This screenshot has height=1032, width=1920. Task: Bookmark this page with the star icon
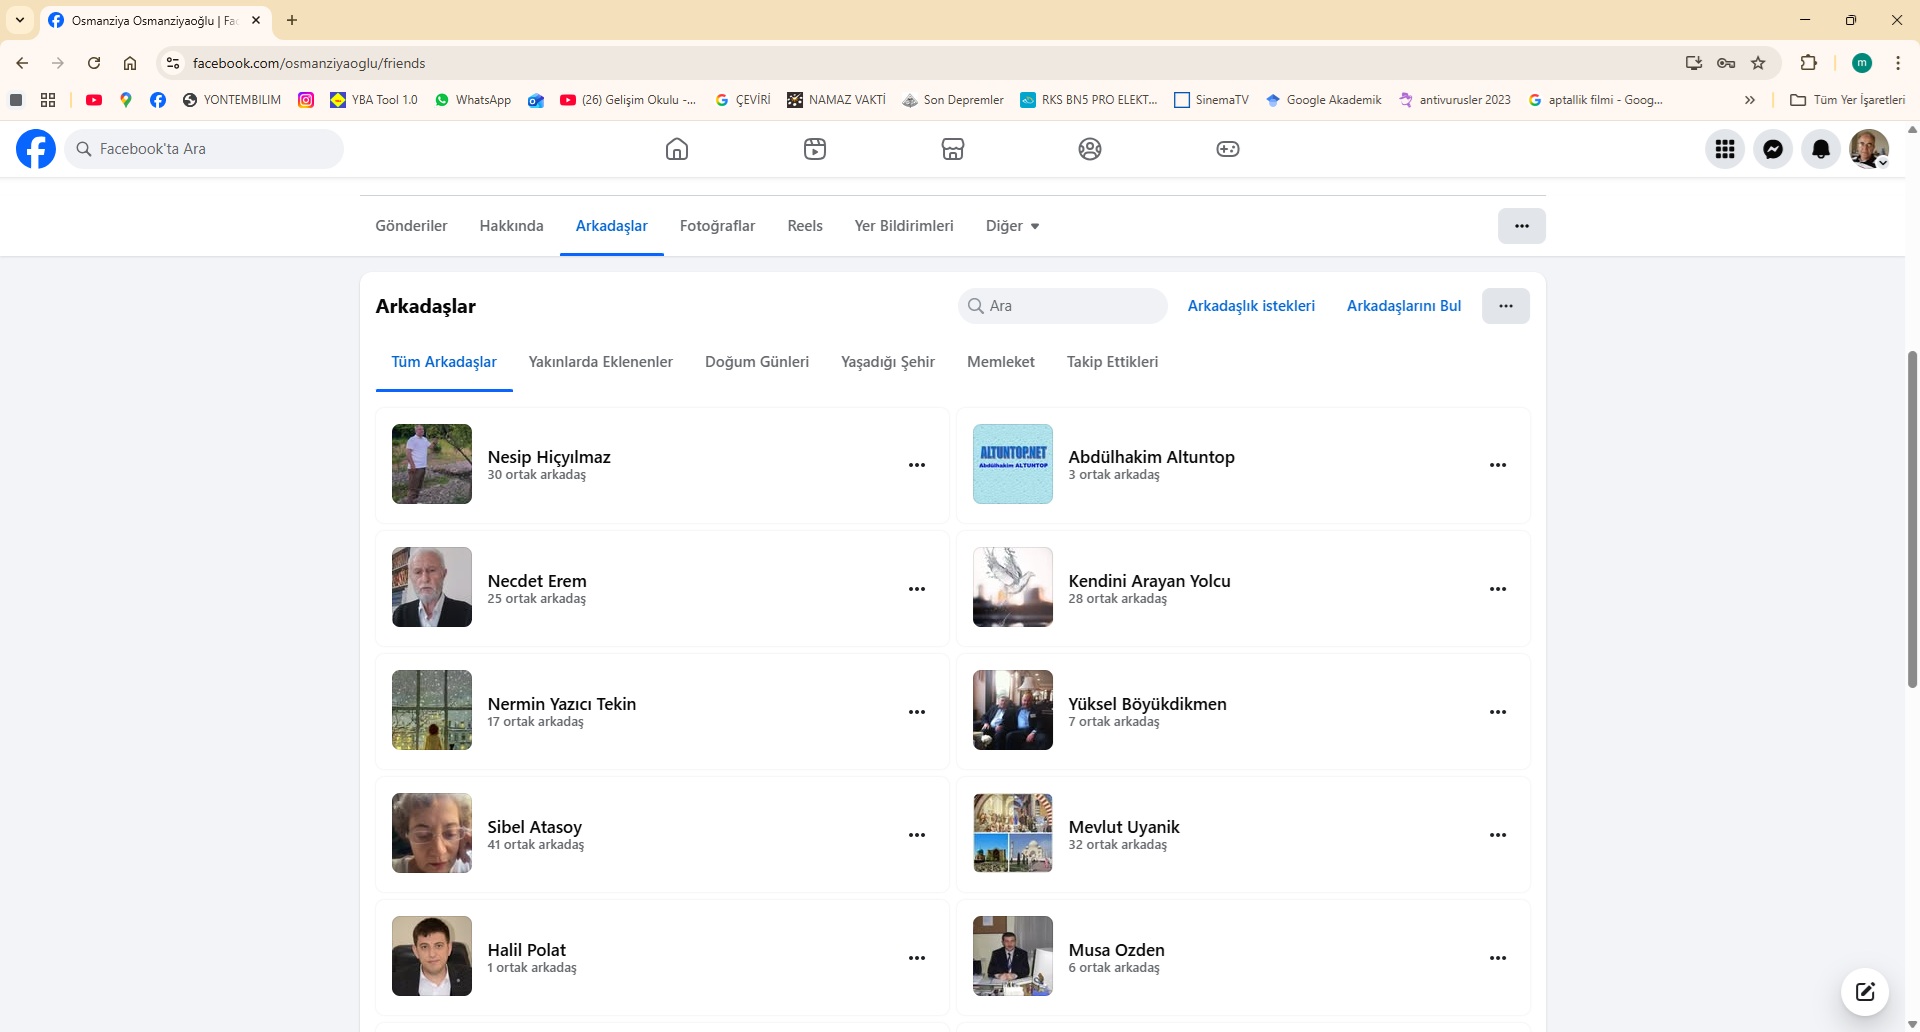click(1758, 63)
